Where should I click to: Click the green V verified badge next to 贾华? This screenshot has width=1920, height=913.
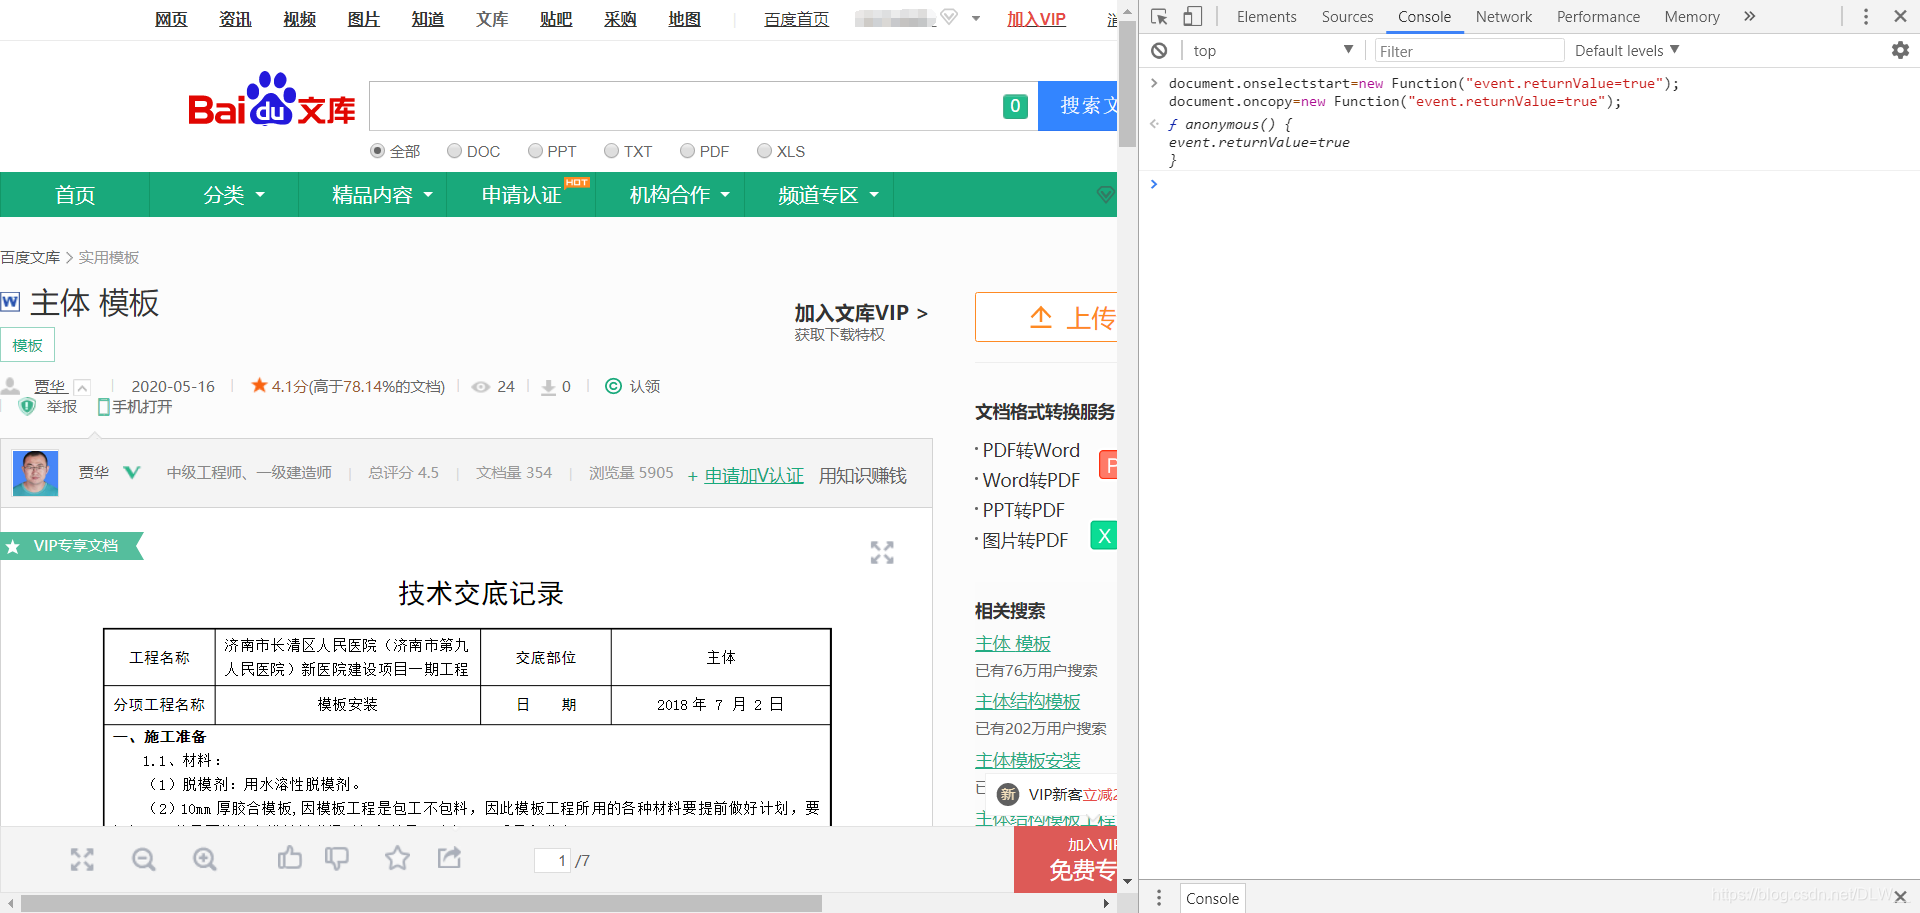132,472
